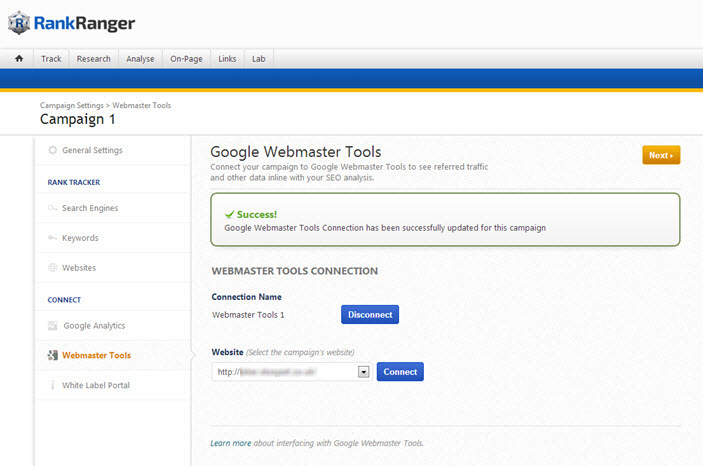Click the General Settings gear icon
The image size is (703, 466).
pos(52,150)
